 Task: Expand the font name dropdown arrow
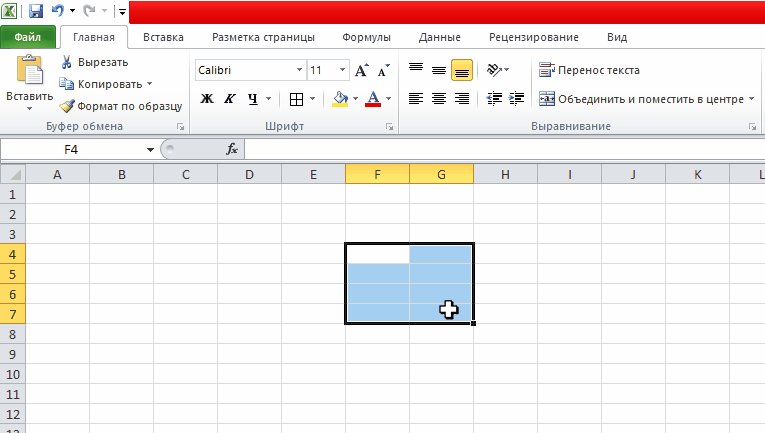point(300,70)
